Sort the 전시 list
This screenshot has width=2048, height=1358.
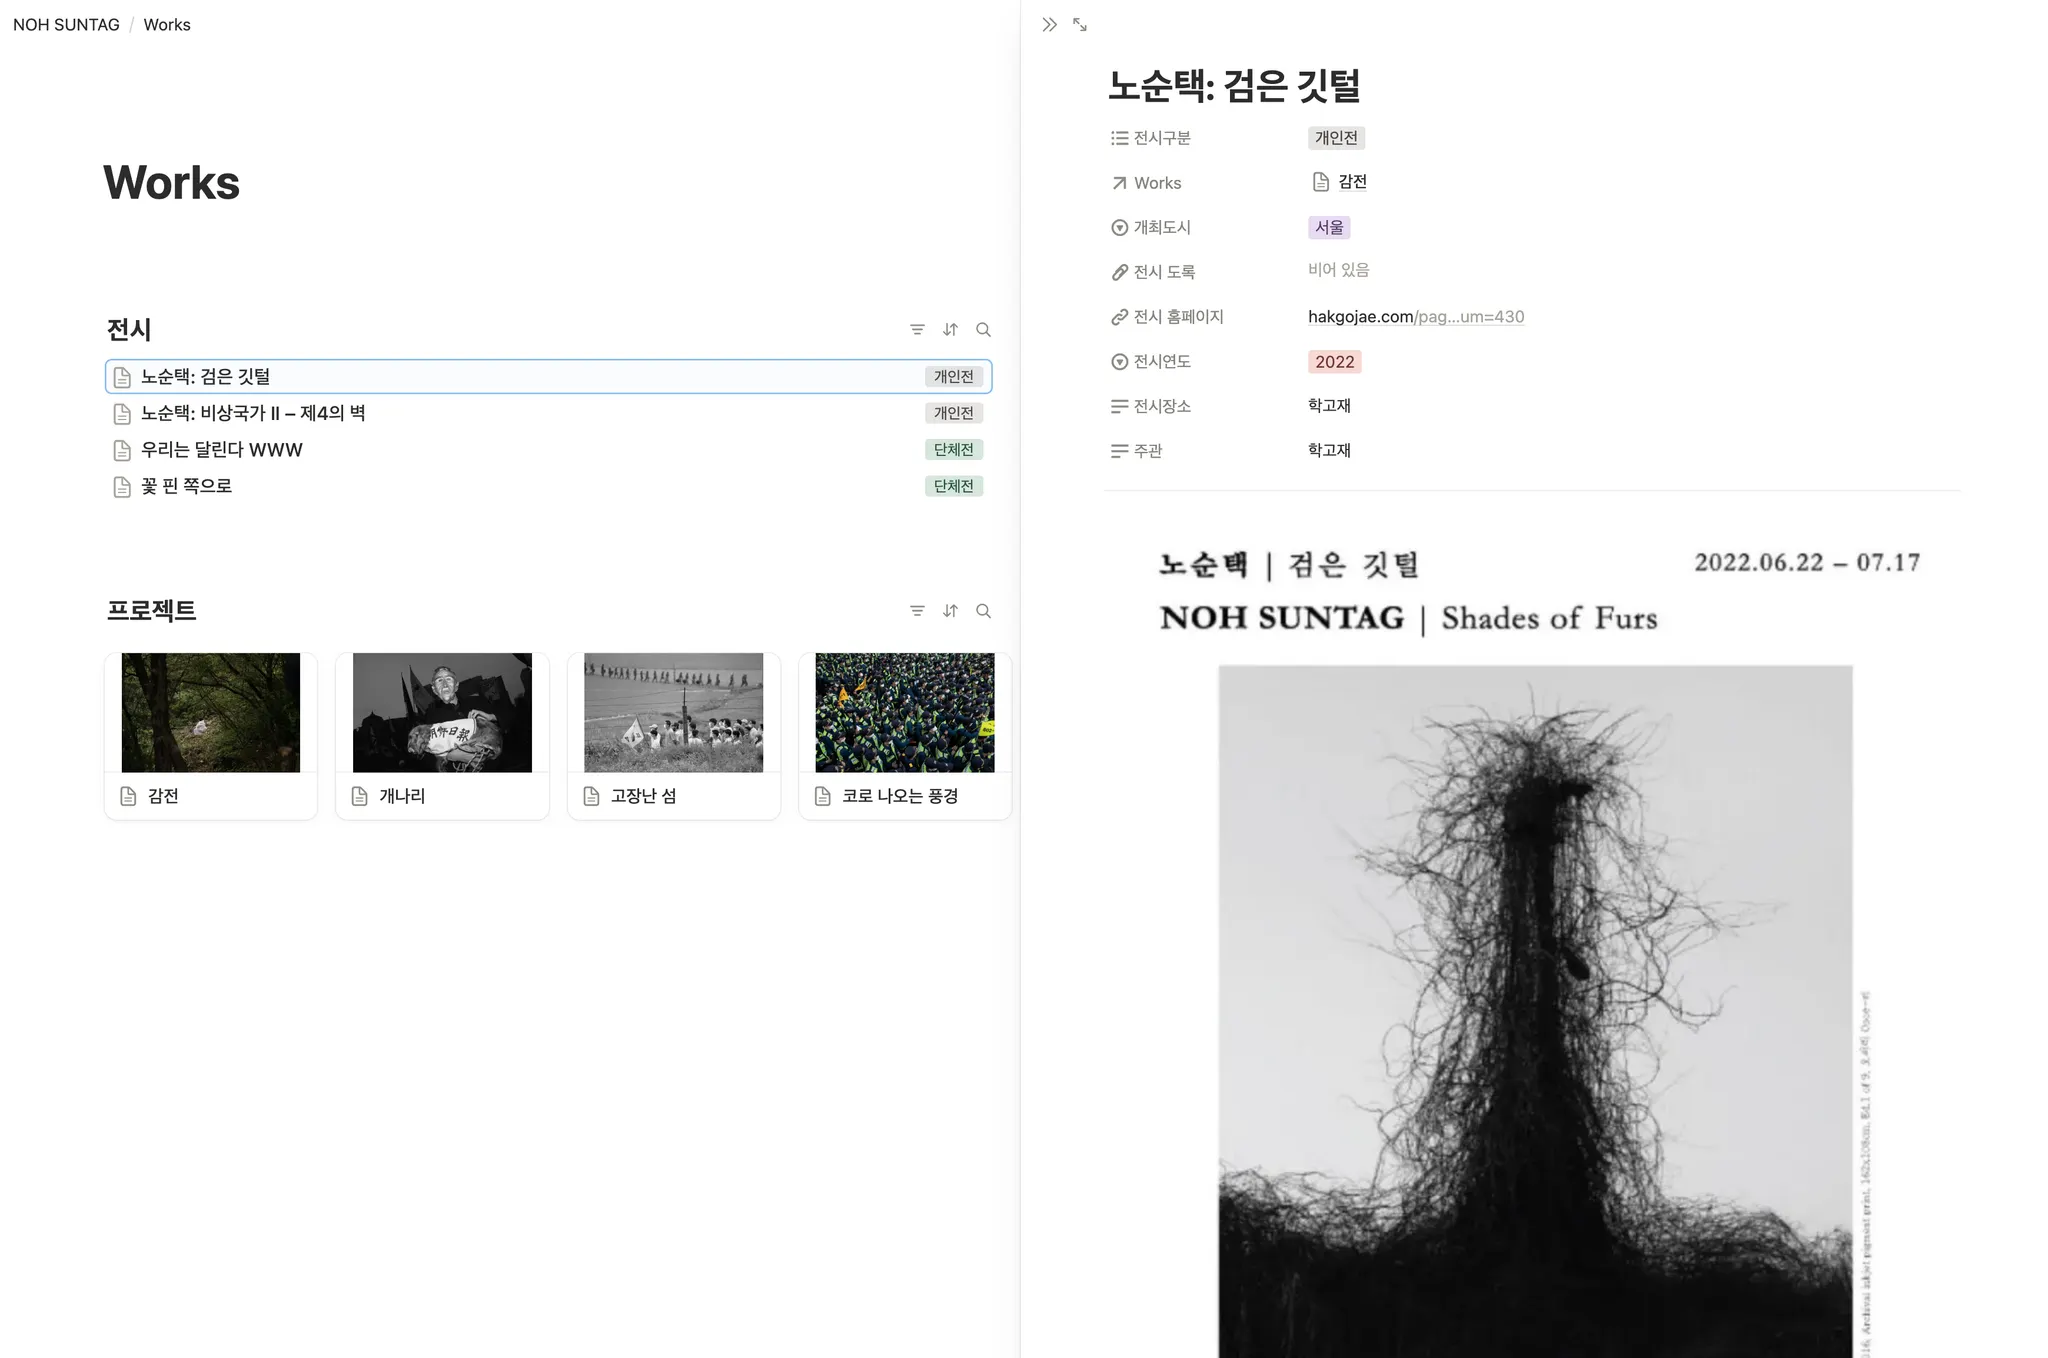click(950, 330)
